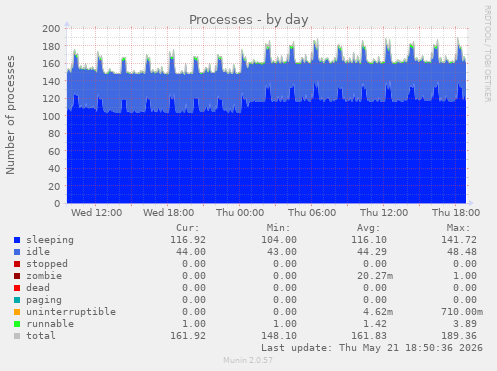
Task: Click idle average value 44.29
Action: [372, 252]
